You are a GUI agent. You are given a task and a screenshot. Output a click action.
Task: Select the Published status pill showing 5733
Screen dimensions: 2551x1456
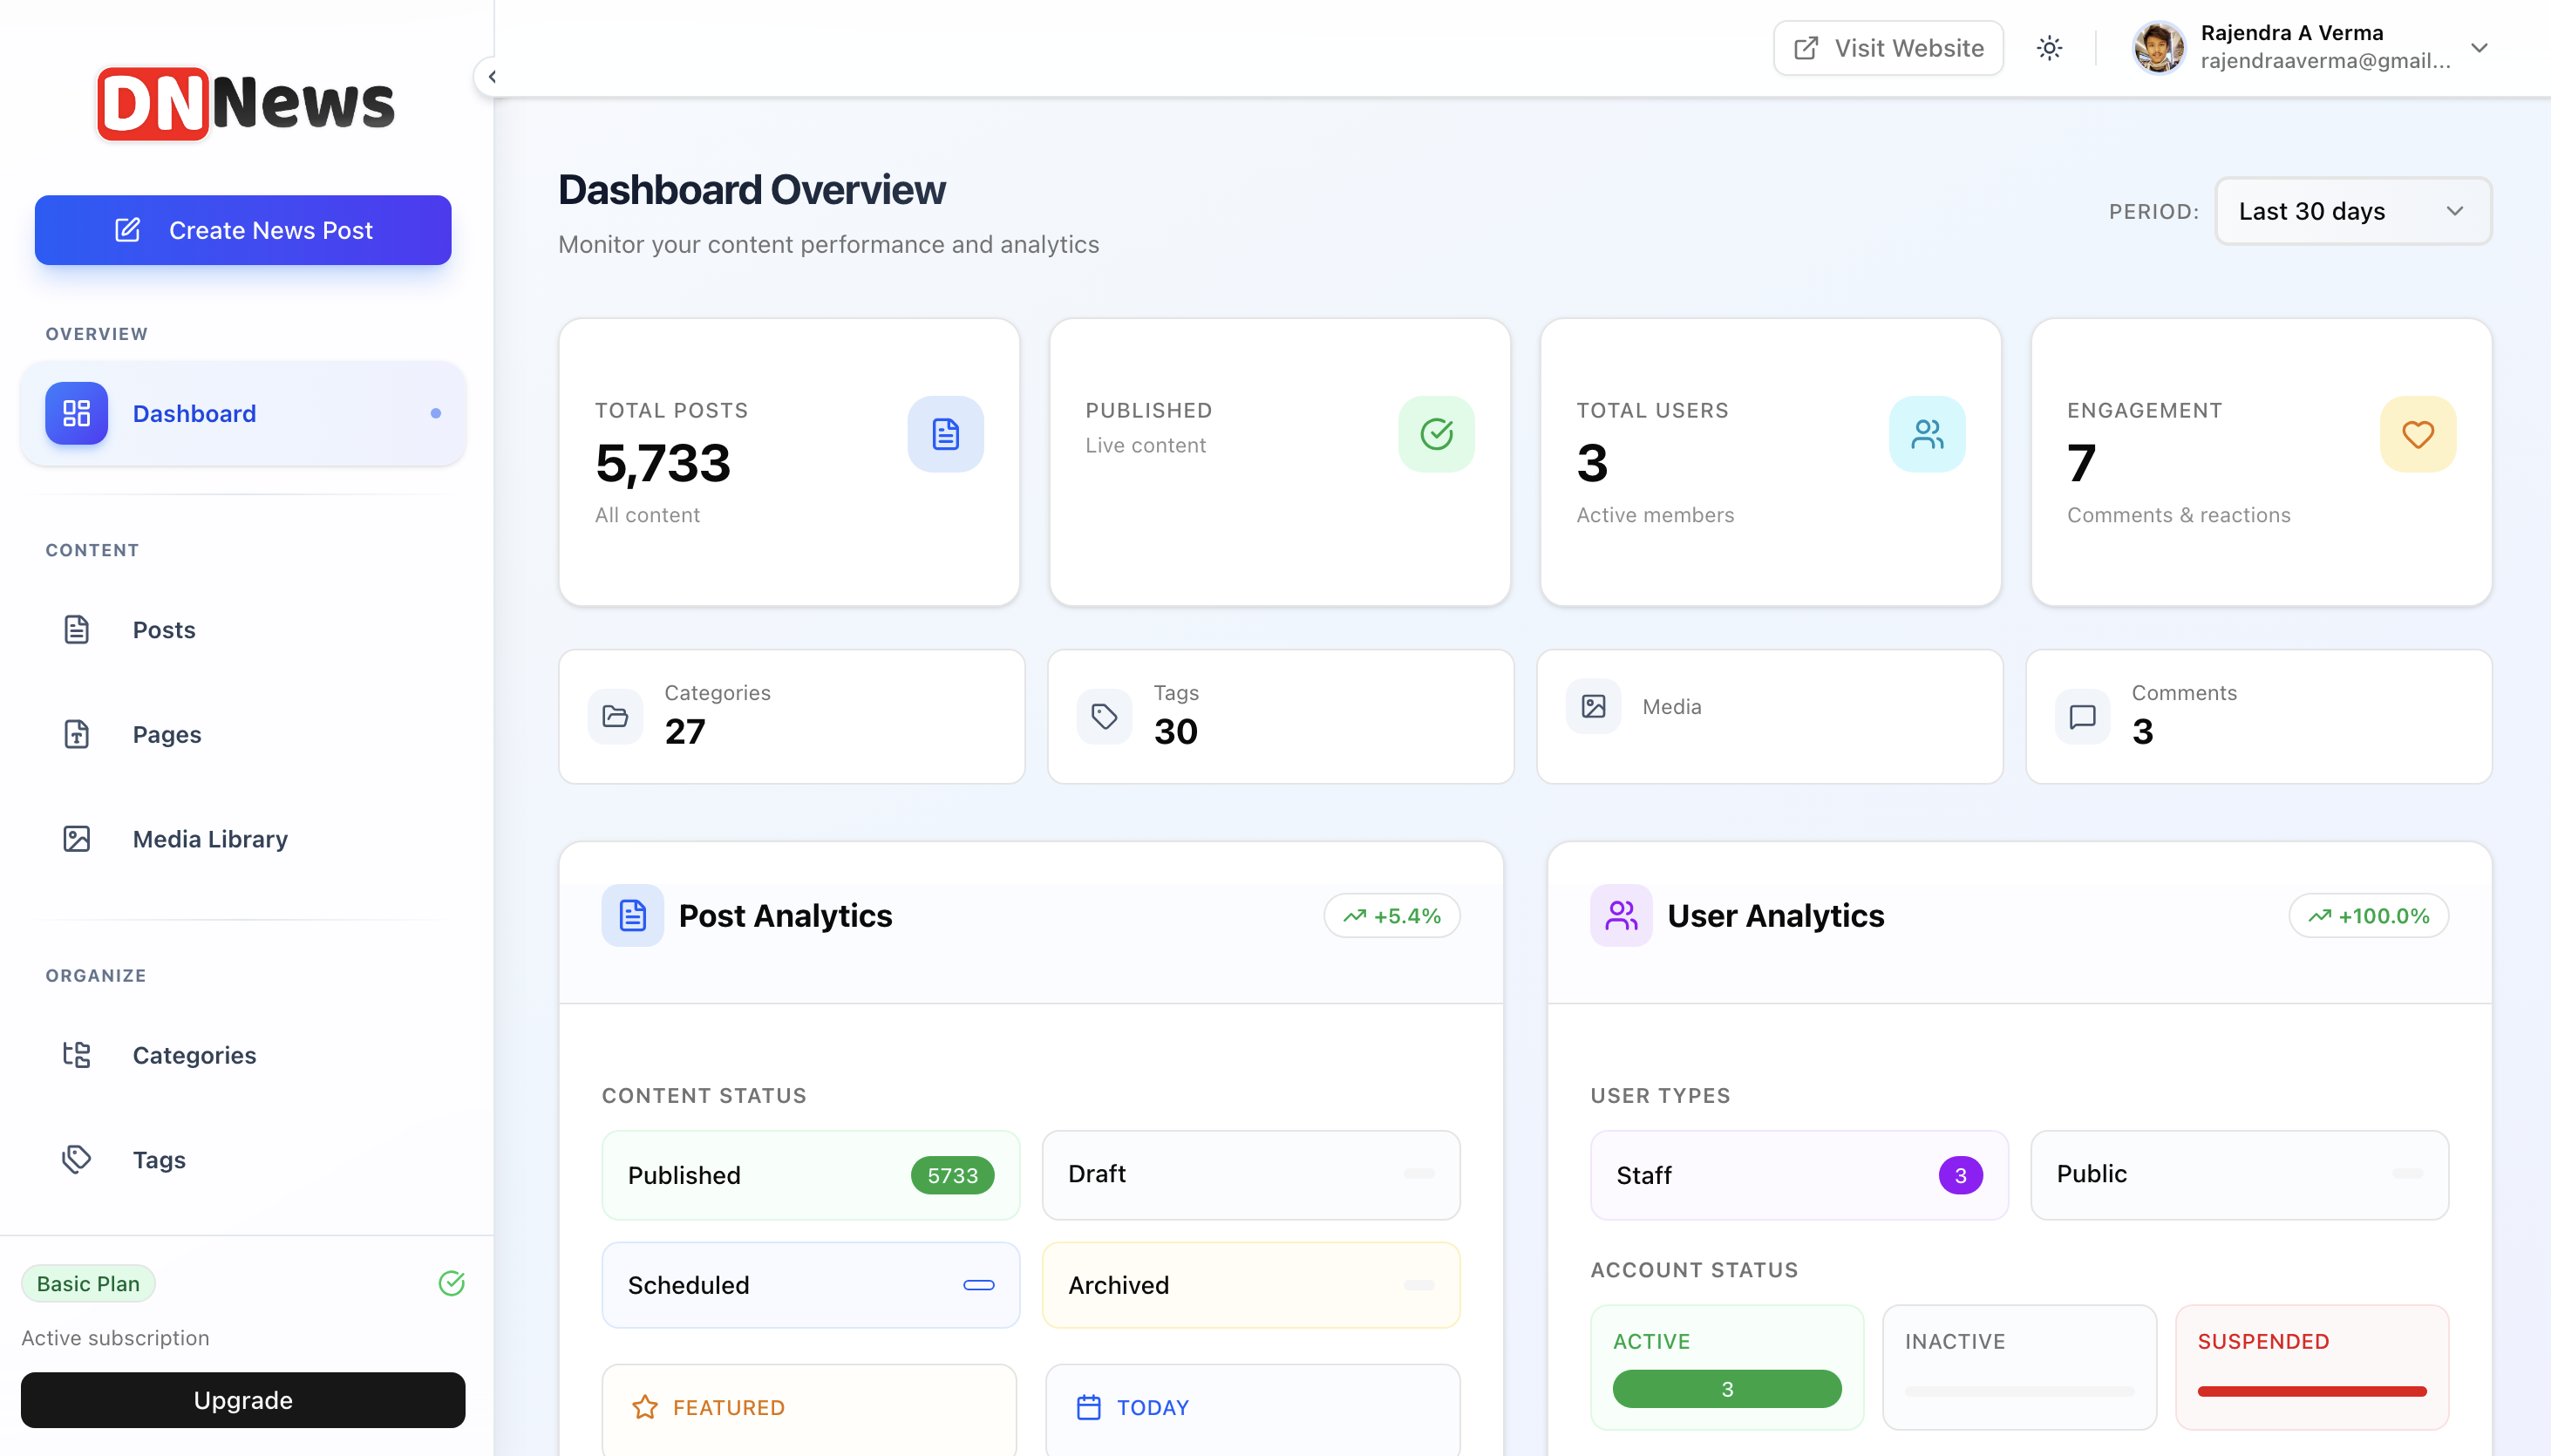[951, 1175]
